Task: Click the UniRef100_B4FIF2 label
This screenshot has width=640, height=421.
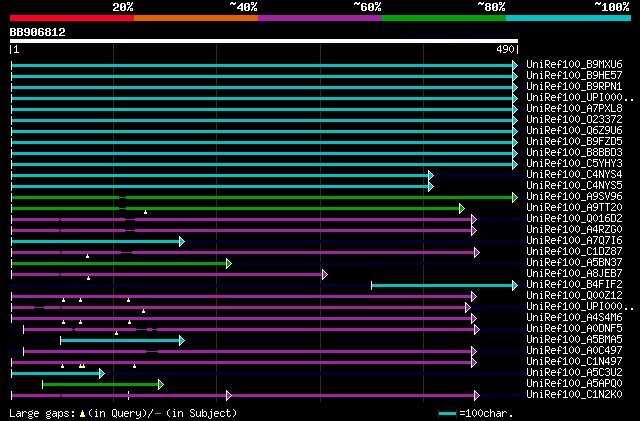Action: [x=574, y=285]
